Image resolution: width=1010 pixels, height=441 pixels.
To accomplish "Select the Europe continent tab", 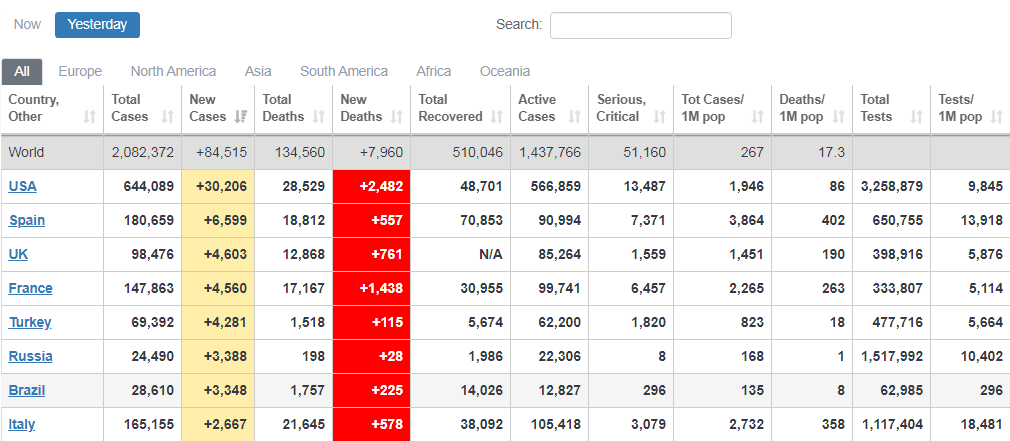I will pos(80,71).
